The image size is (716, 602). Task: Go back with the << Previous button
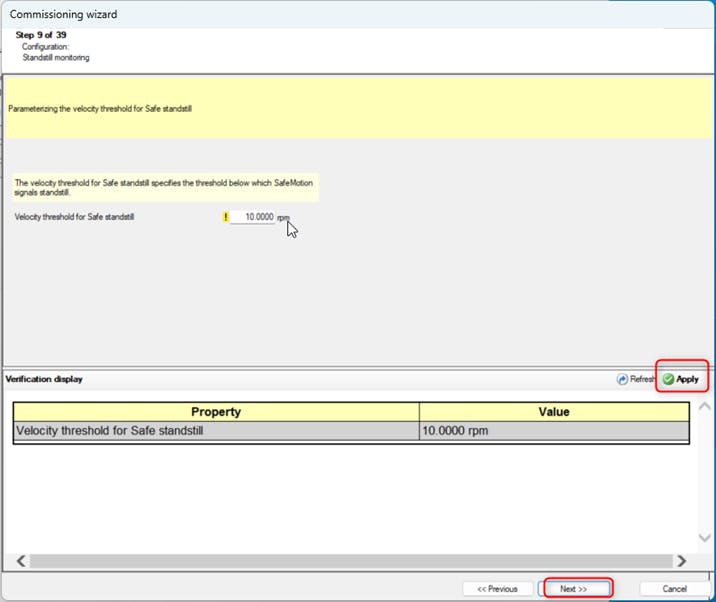(497, 589)
